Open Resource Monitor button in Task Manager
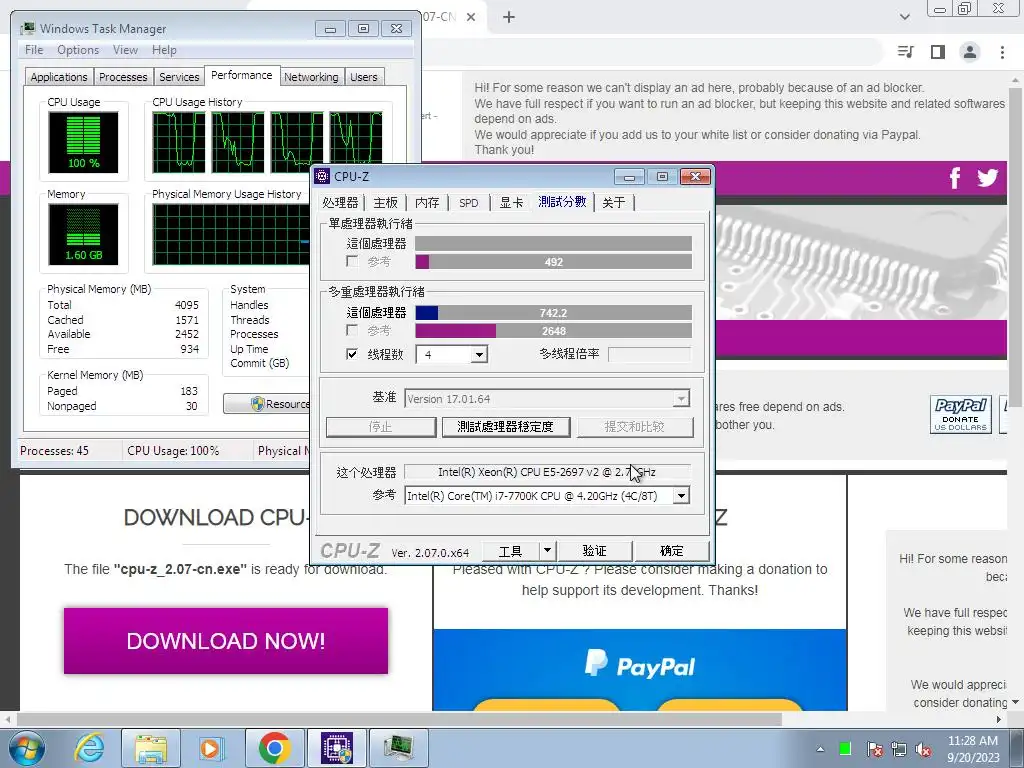Screen dimensions: 1024x768 [x=268, y=404]
